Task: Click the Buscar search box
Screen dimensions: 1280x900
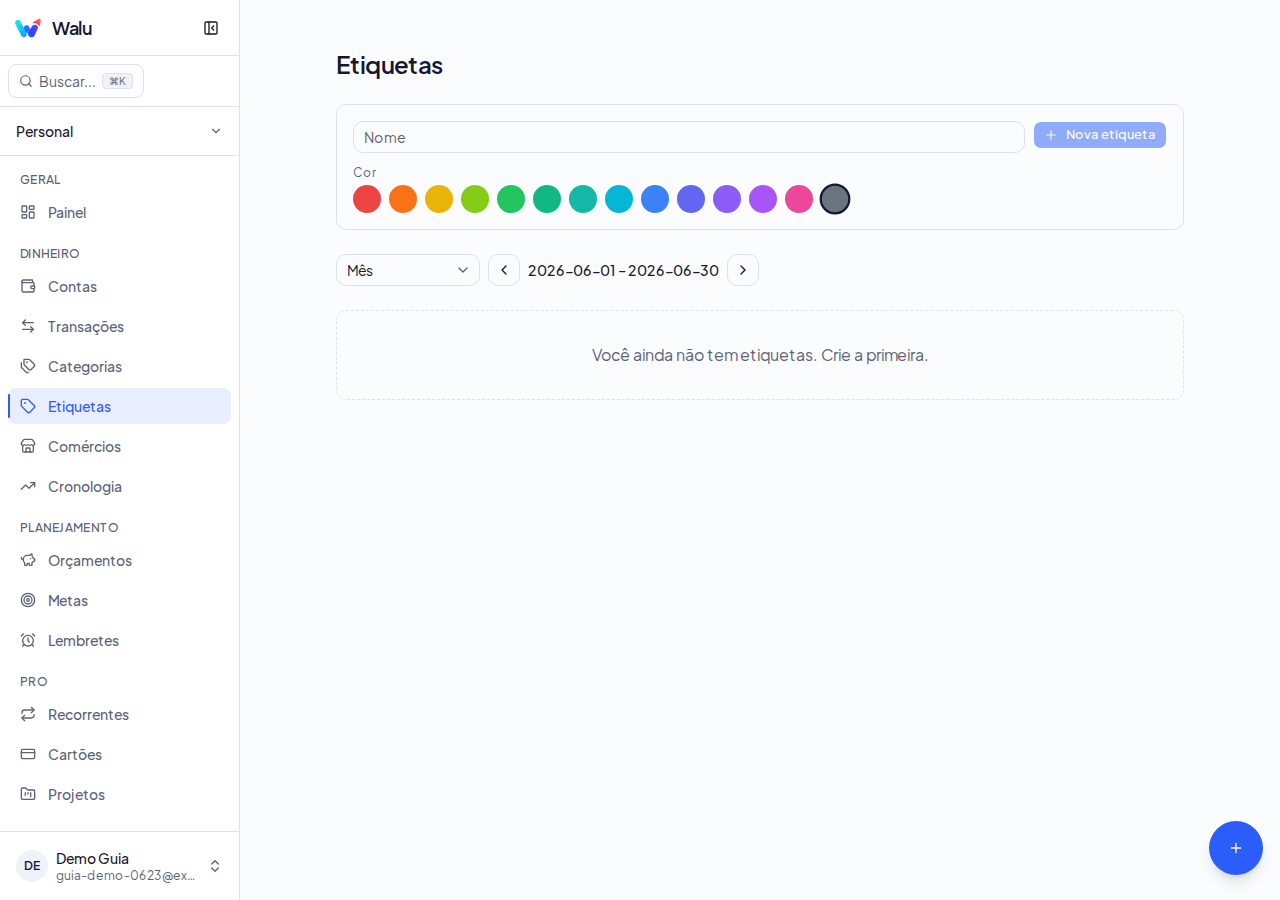Action: click(76, 81)
